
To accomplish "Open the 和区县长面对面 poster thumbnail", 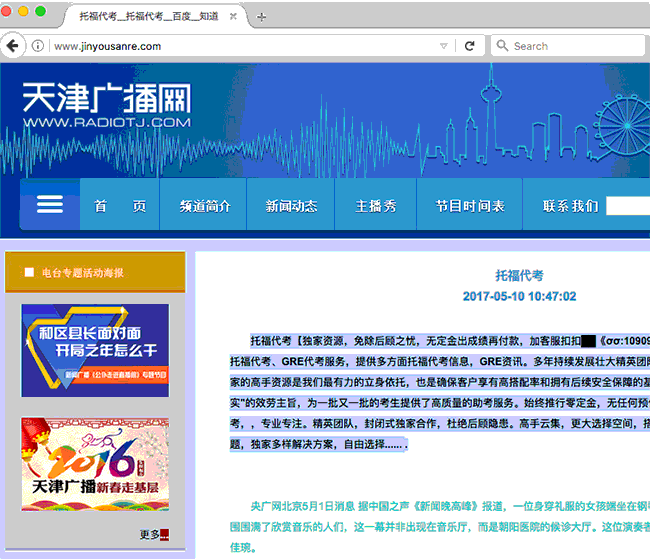I will tap(95, 350).
